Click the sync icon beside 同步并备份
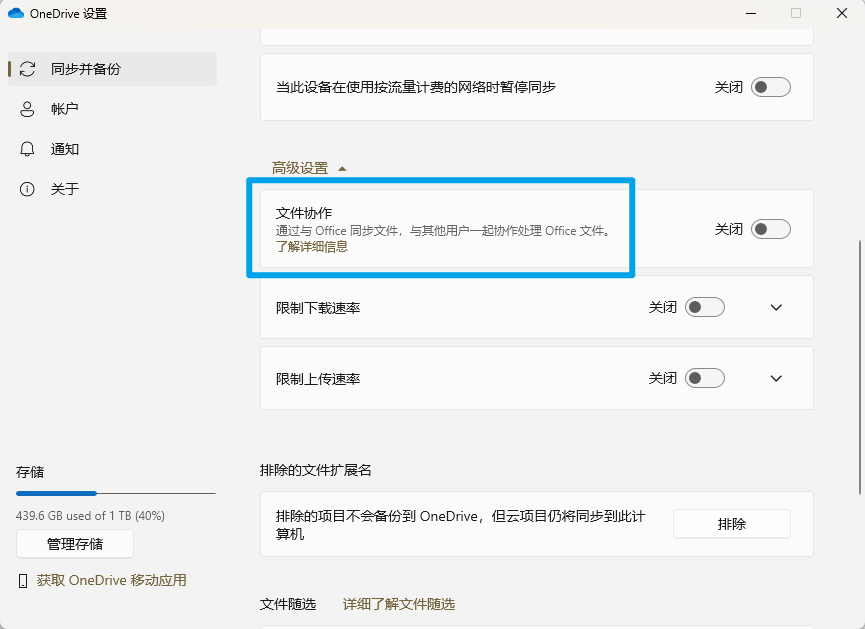This screenshot has width=865, height=629. coord(27,69)
